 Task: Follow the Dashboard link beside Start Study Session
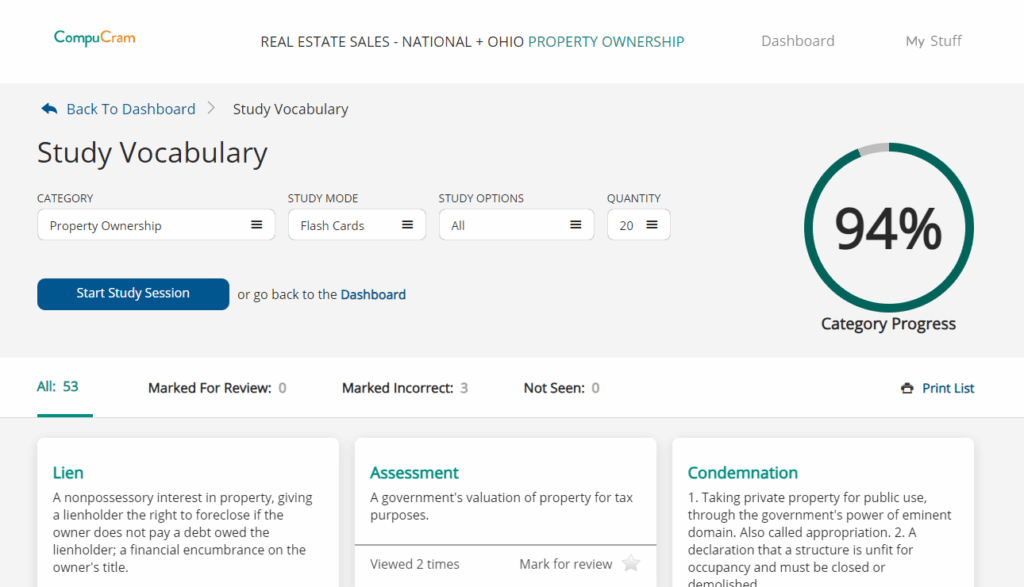click(373, 295)
